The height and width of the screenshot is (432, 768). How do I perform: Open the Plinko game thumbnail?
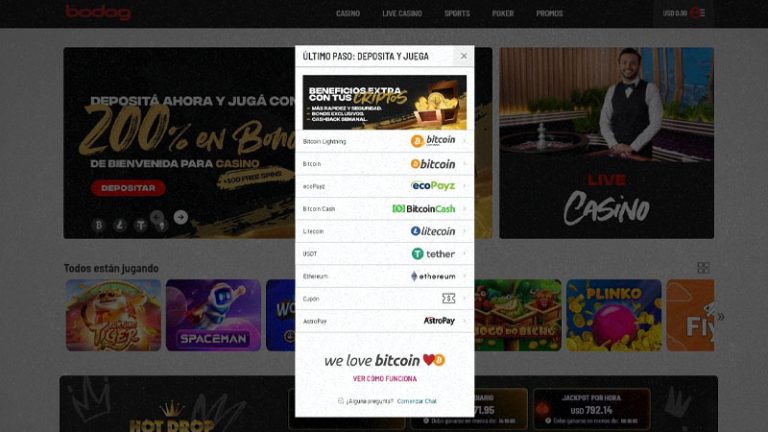click(614, 315)
